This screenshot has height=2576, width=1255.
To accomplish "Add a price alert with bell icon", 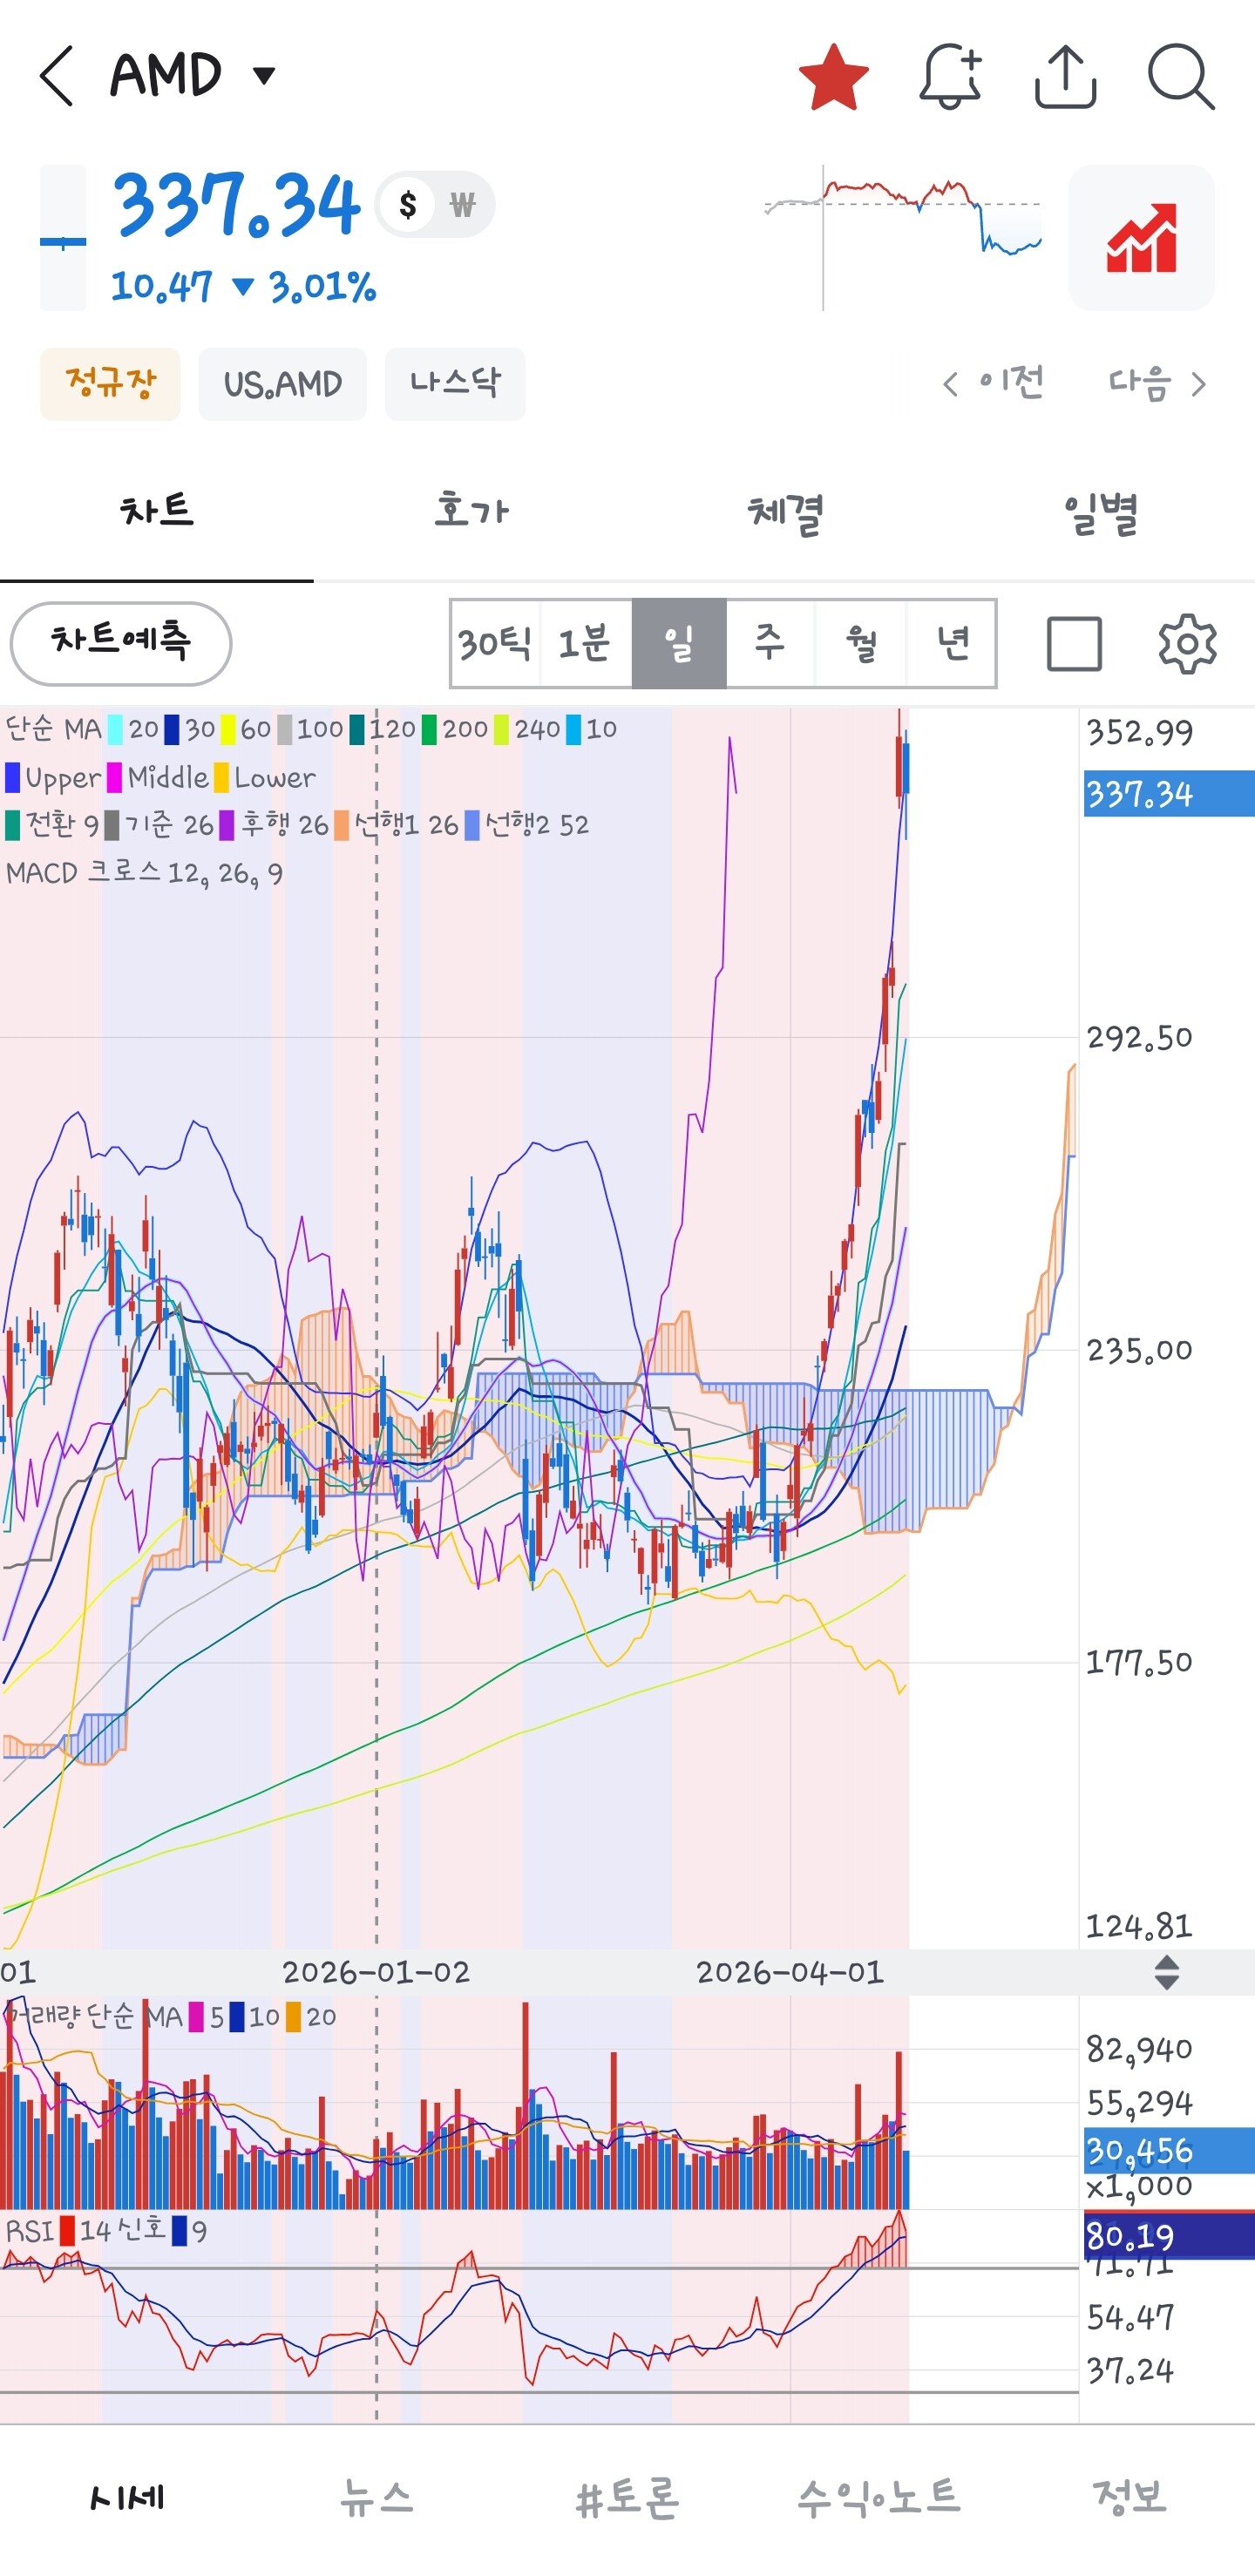I will 950,76.
